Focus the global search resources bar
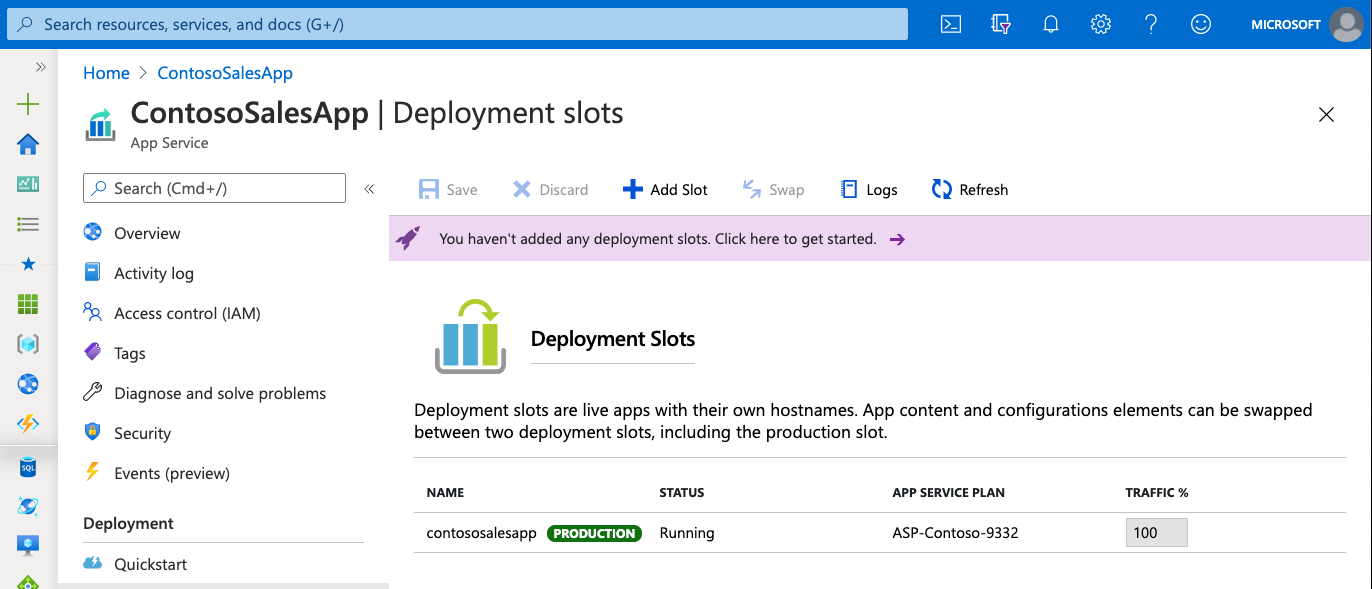Screen dimensions: 1372x589 pos(458,24)
